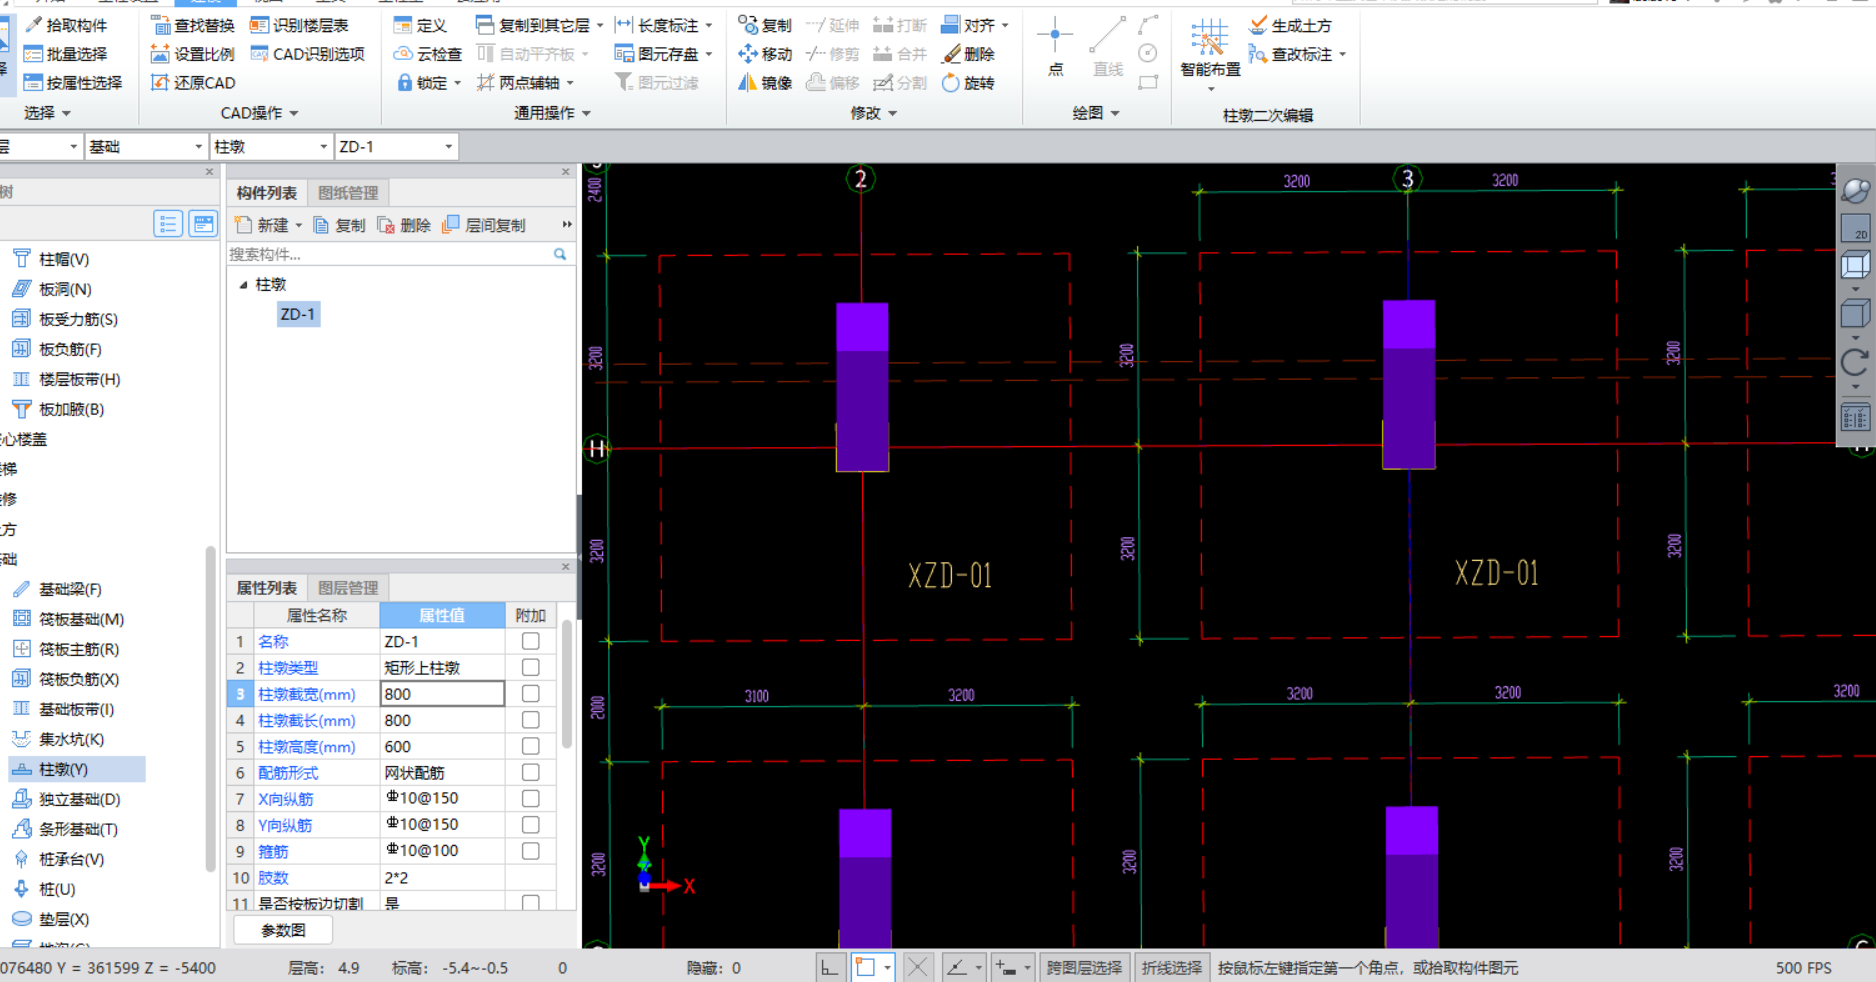
Task: Collapse the 柱墩 tree node
Action: pos(243,285)
